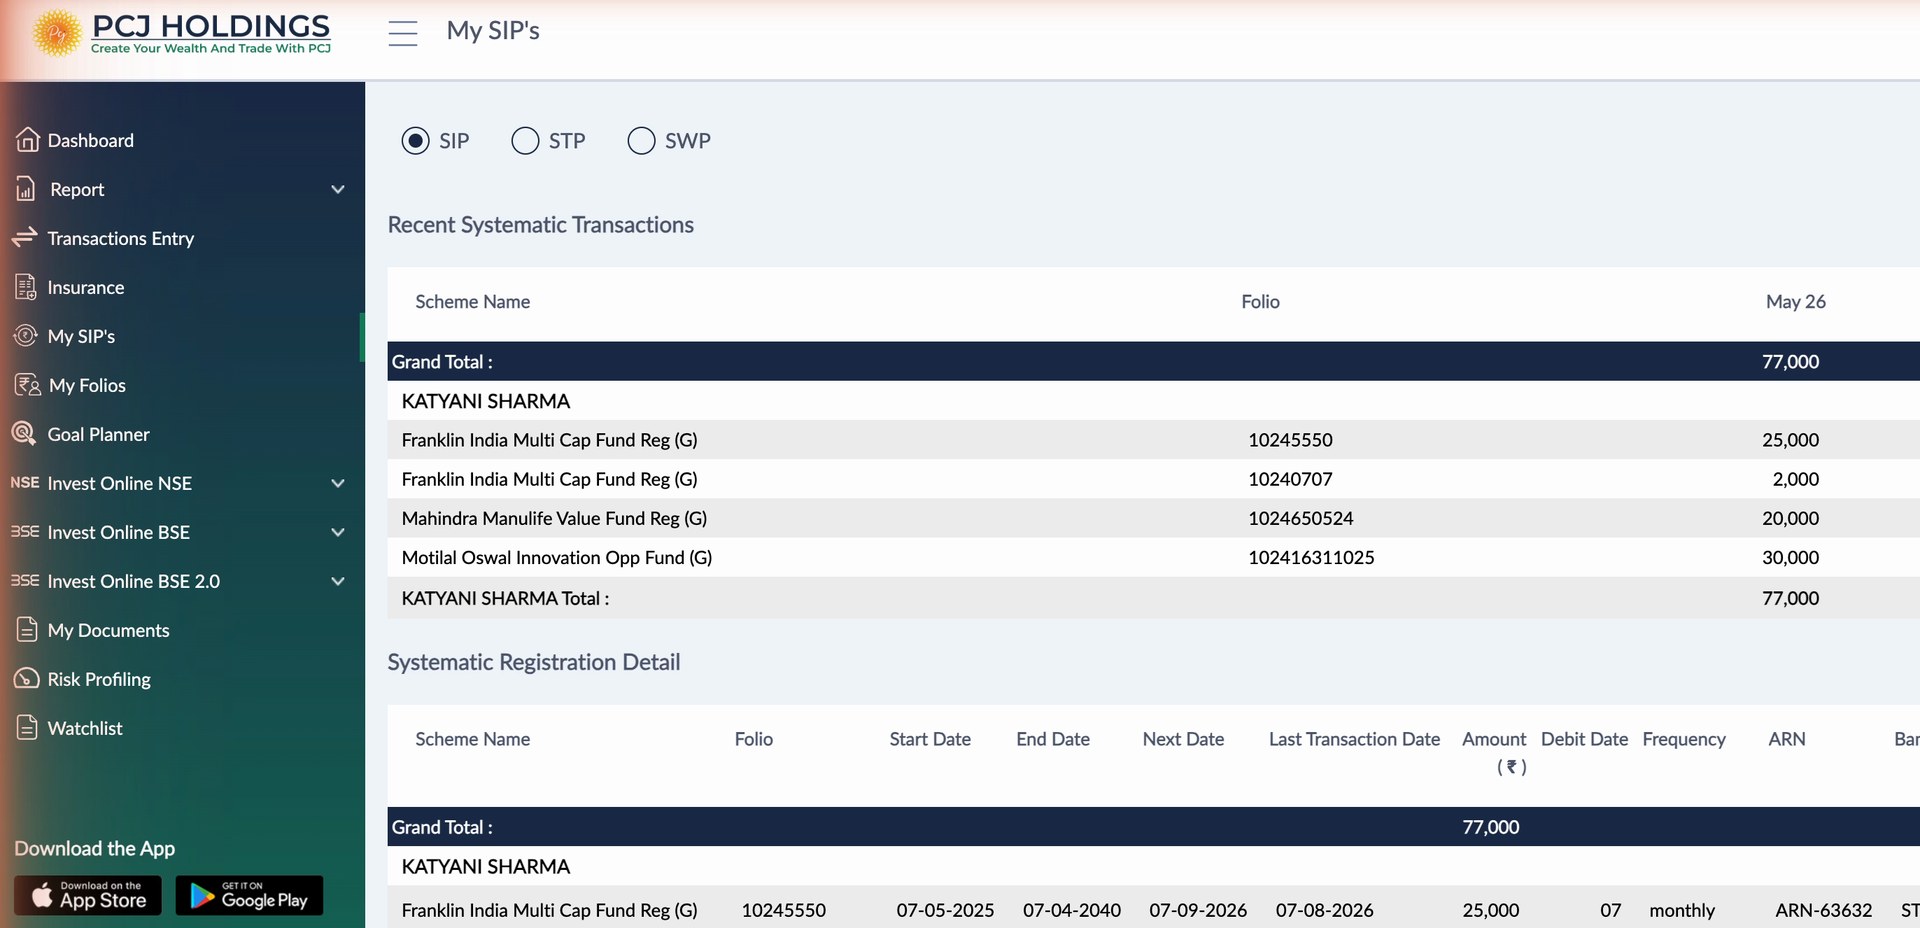
Task: Toggle the hamburger menu icon
Action: pyautogui.click(x=403, y=34)
